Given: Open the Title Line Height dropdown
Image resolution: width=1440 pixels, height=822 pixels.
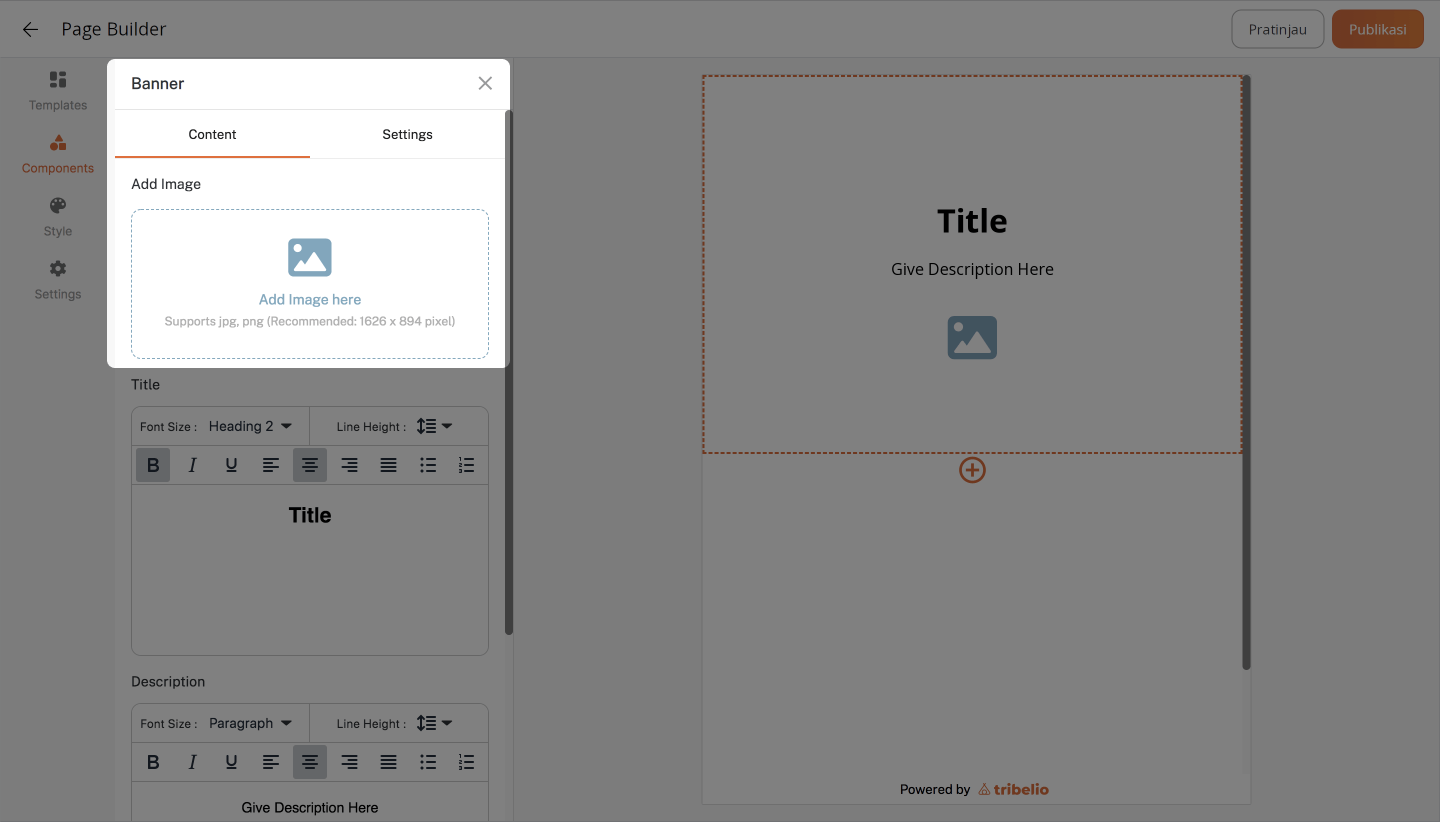Looking at the screenshot, I should [x=434, y=426].
